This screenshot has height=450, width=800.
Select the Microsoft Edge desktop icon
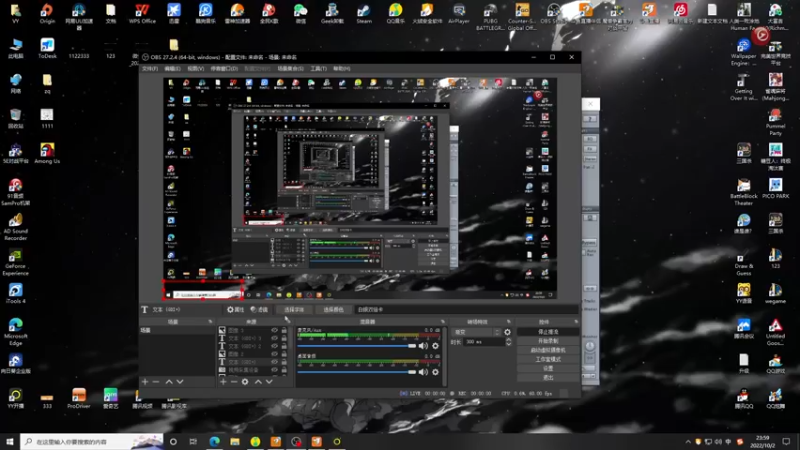15,332
